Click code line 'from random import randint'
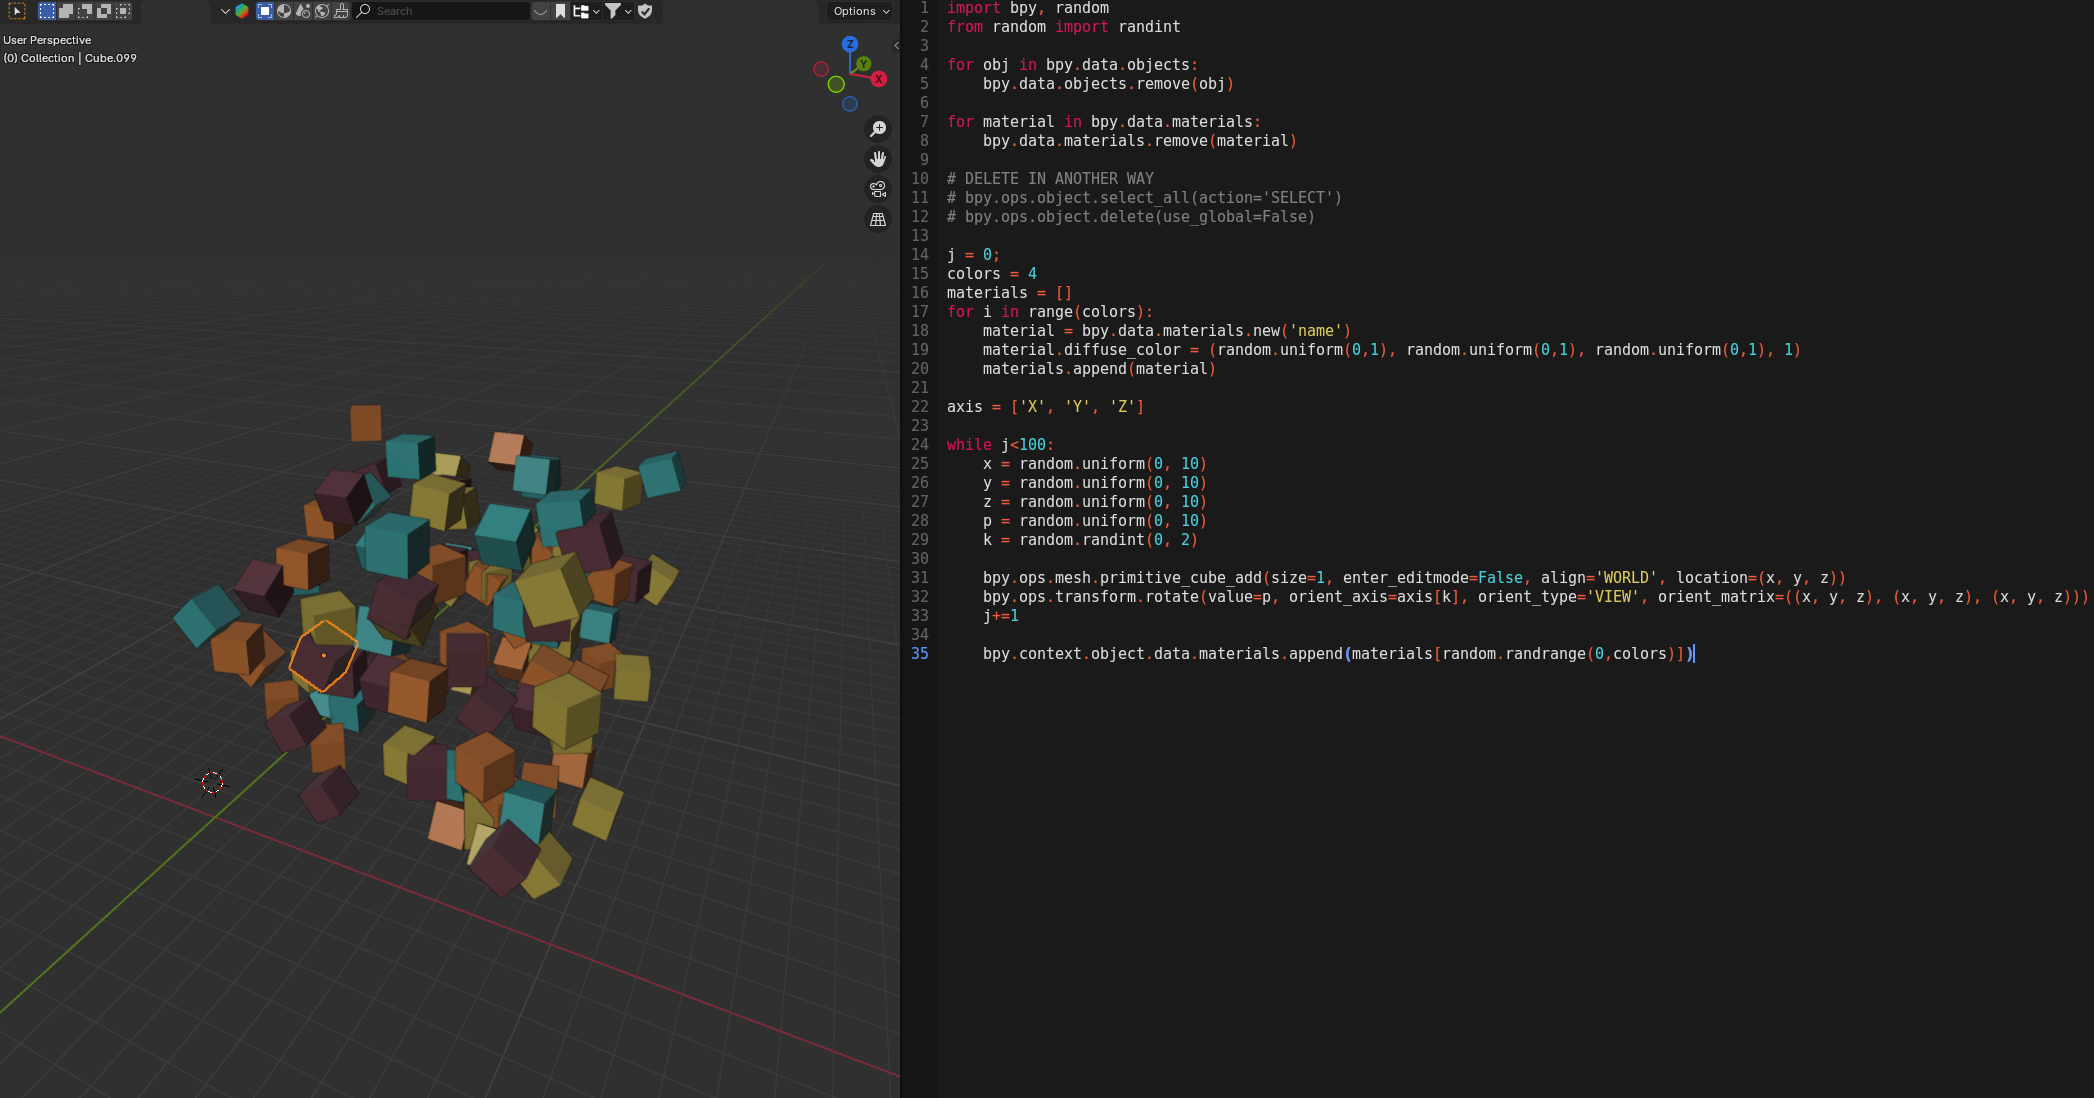2094x1098 pixels. click(x=1064, y=27)
